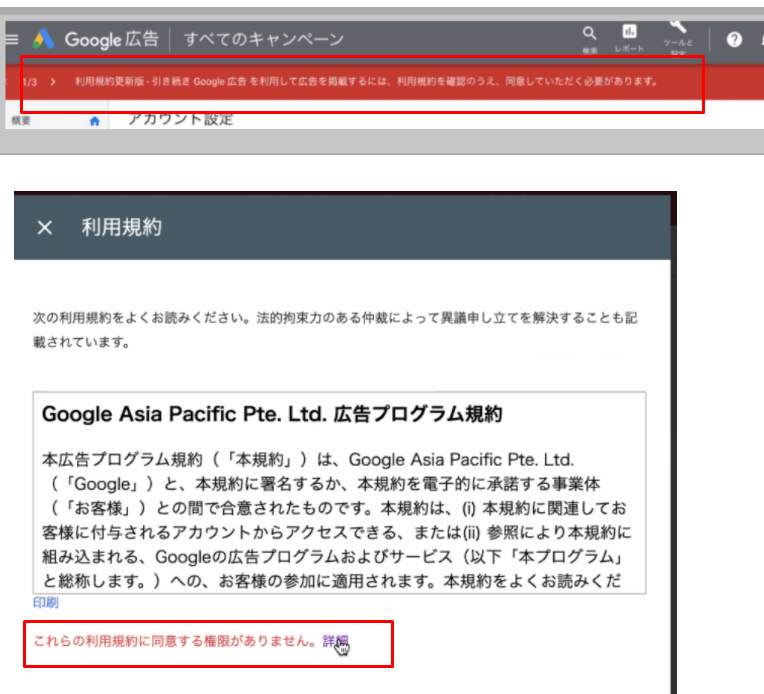Screen dimensions: 764x694
Task: Click the permission error message text
Action: pos(175,641)
